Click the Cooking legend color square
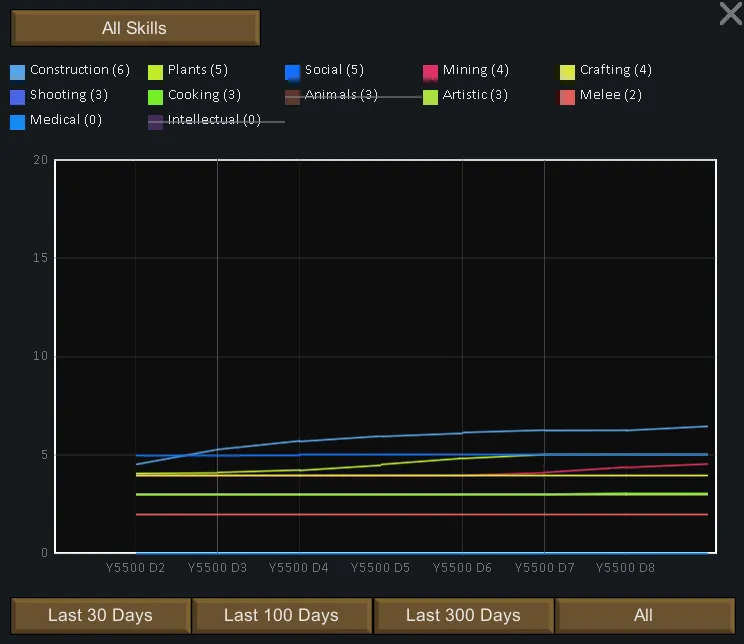 click(x=156, y=97)
